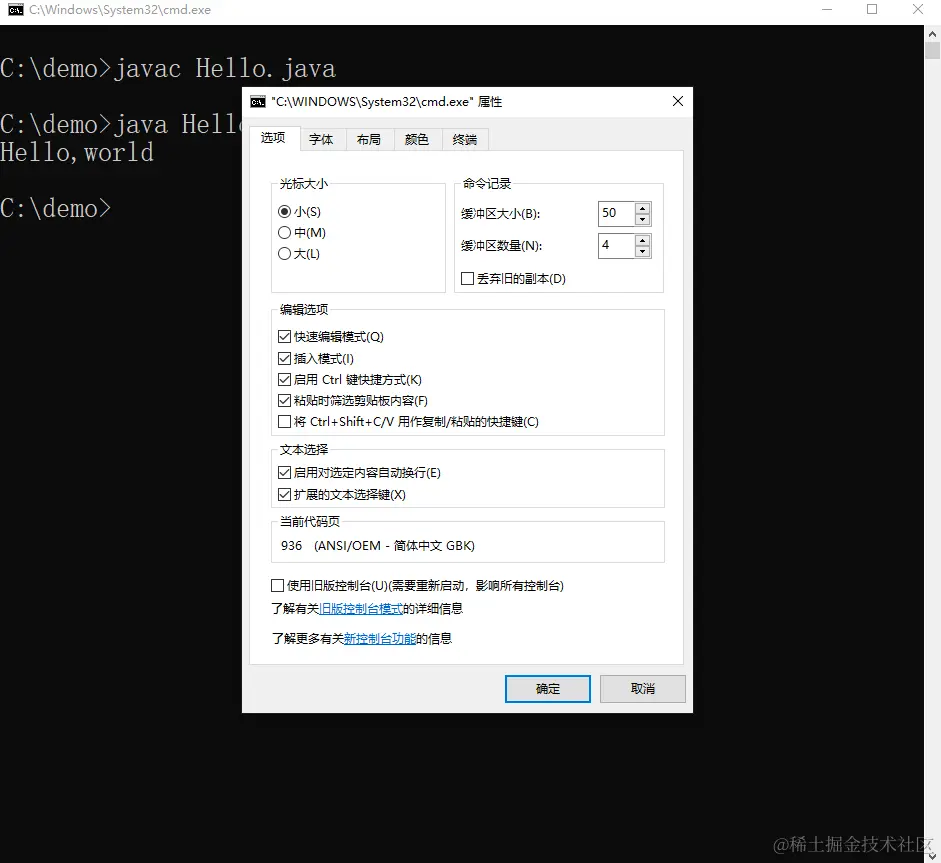Select the 中(M) cursor size option
The image size is (941, 863).
coord(284,232)
